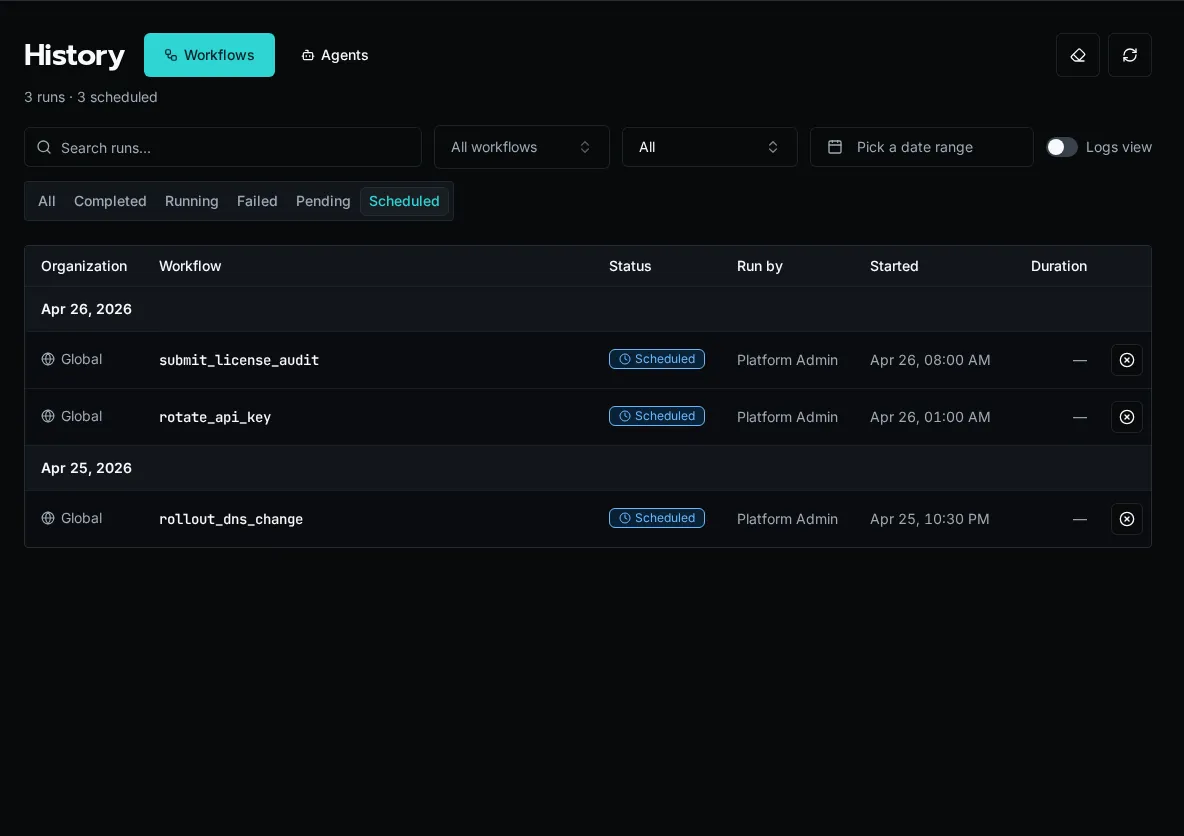Click the globe icon in the submit_license_audit row
Screen dimensions: 1184x836
tap(48, 359)
